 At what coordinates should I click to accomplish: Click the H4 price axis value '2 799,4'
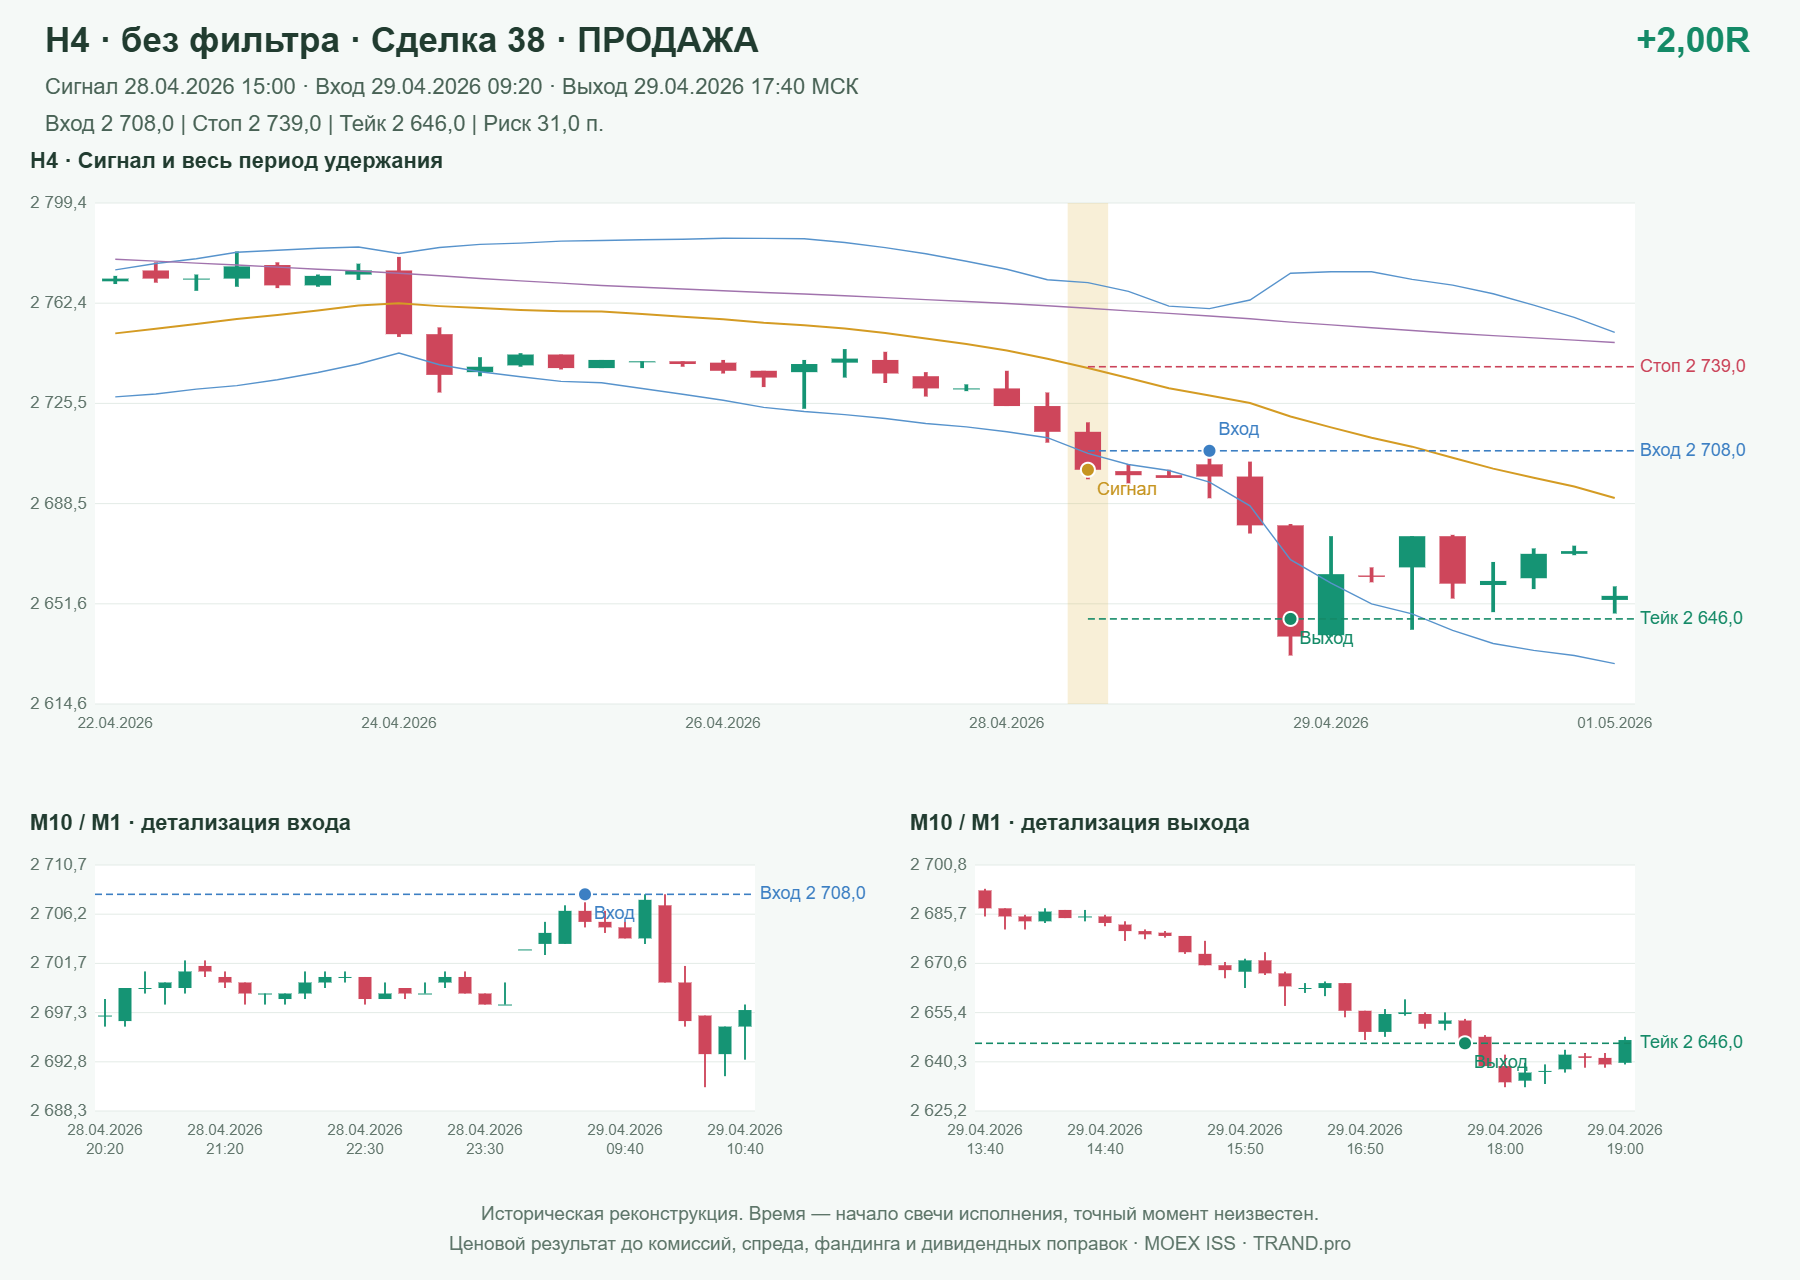[x=58, y=203]
